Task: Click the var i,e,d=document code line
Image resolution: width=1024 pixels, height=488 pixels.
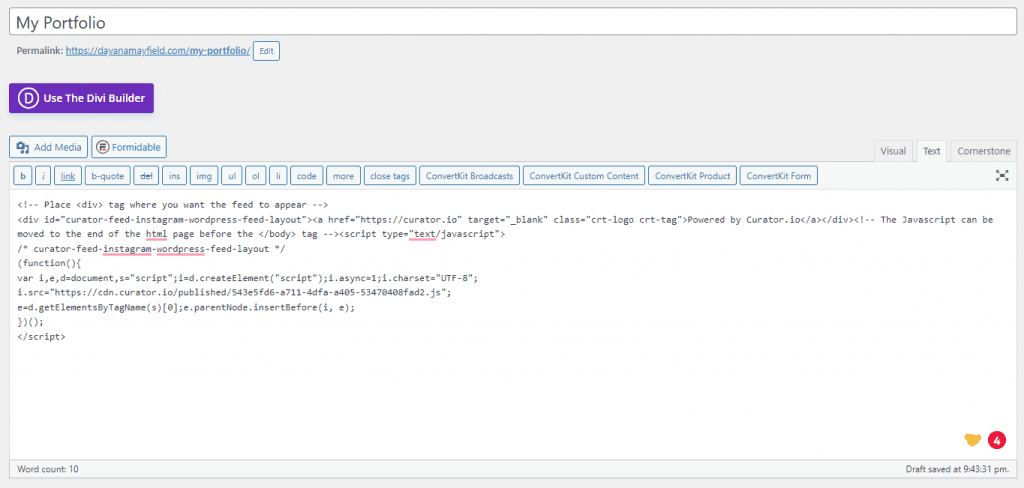Action: click(248, 278)
